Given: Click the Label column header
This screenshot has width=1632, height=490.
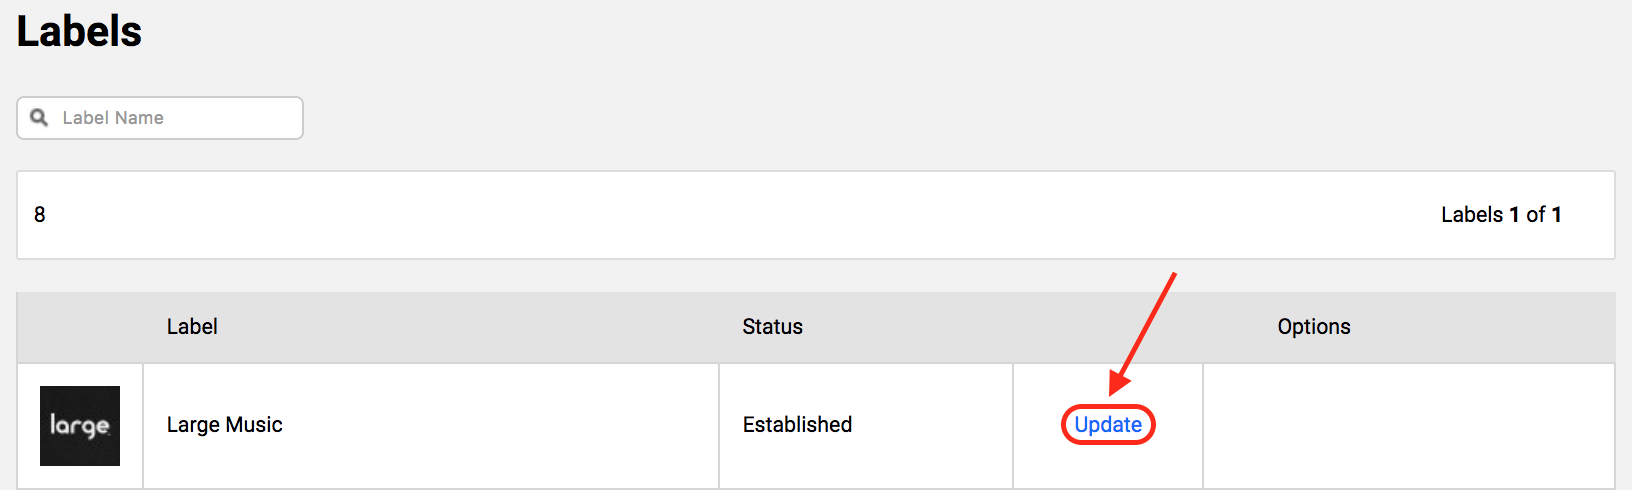Looking at the screenshot, I should pyautogui.click(x=192, y=327).
